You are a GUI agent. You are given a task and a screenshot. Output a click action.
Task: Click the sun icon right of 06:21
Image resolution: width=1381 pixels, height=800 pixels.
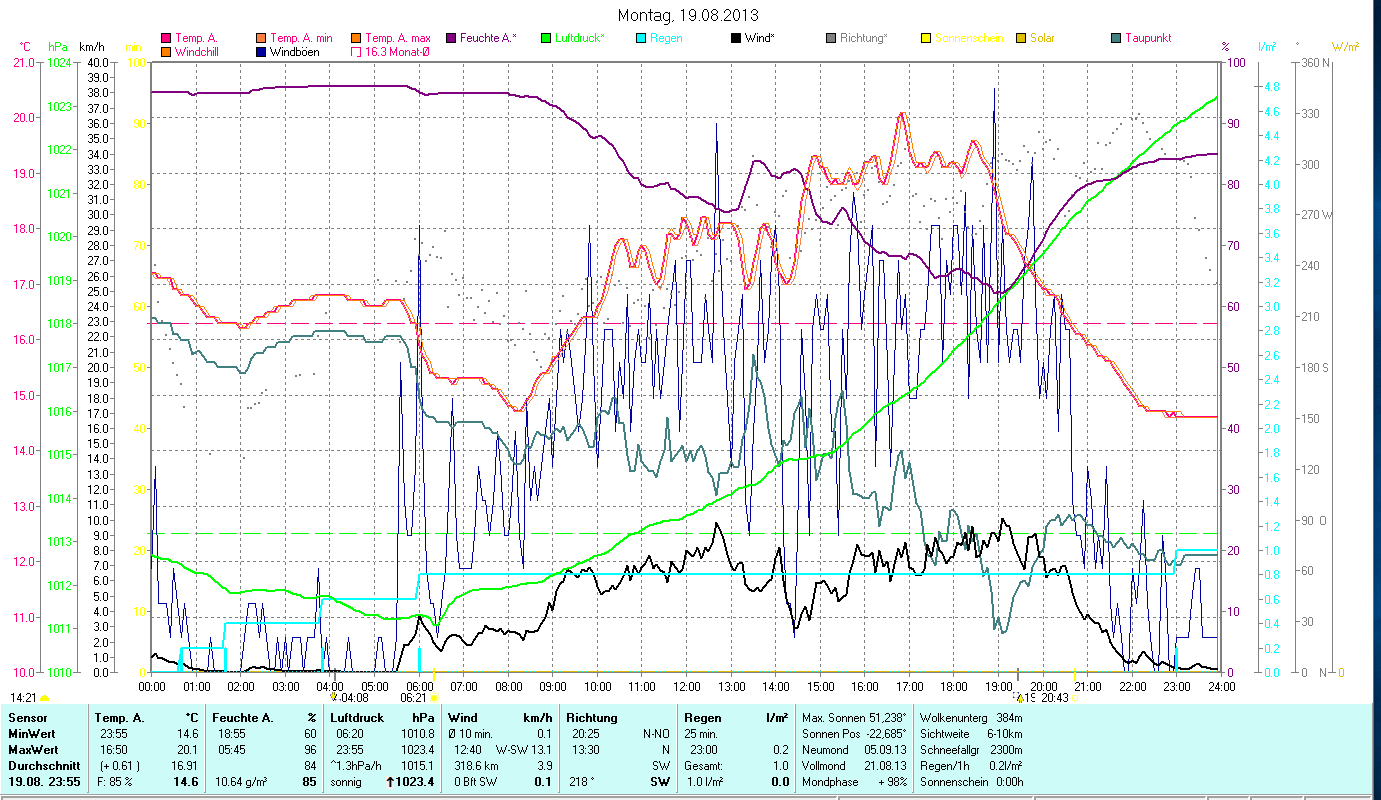point(435,697)
